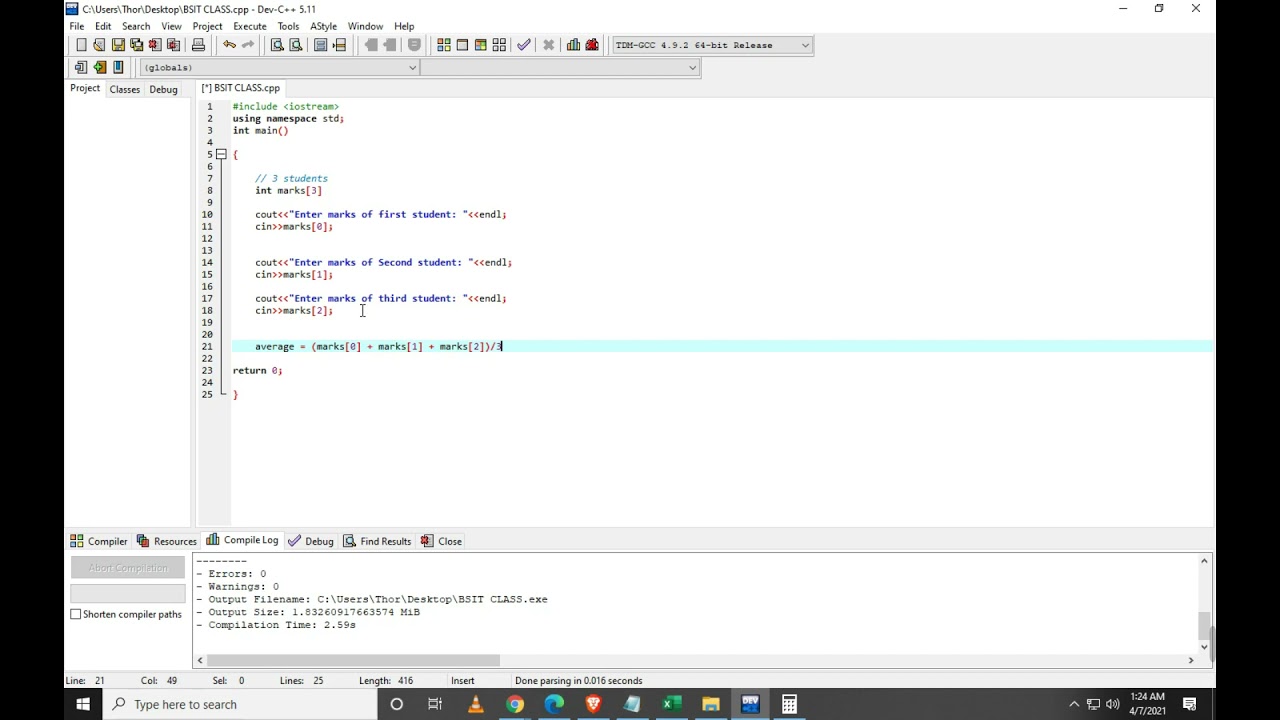Switch to the Classes tab in the sidebar
Image resolution: width=1280 pixels, height=720 pixels.
click(125, 89)
